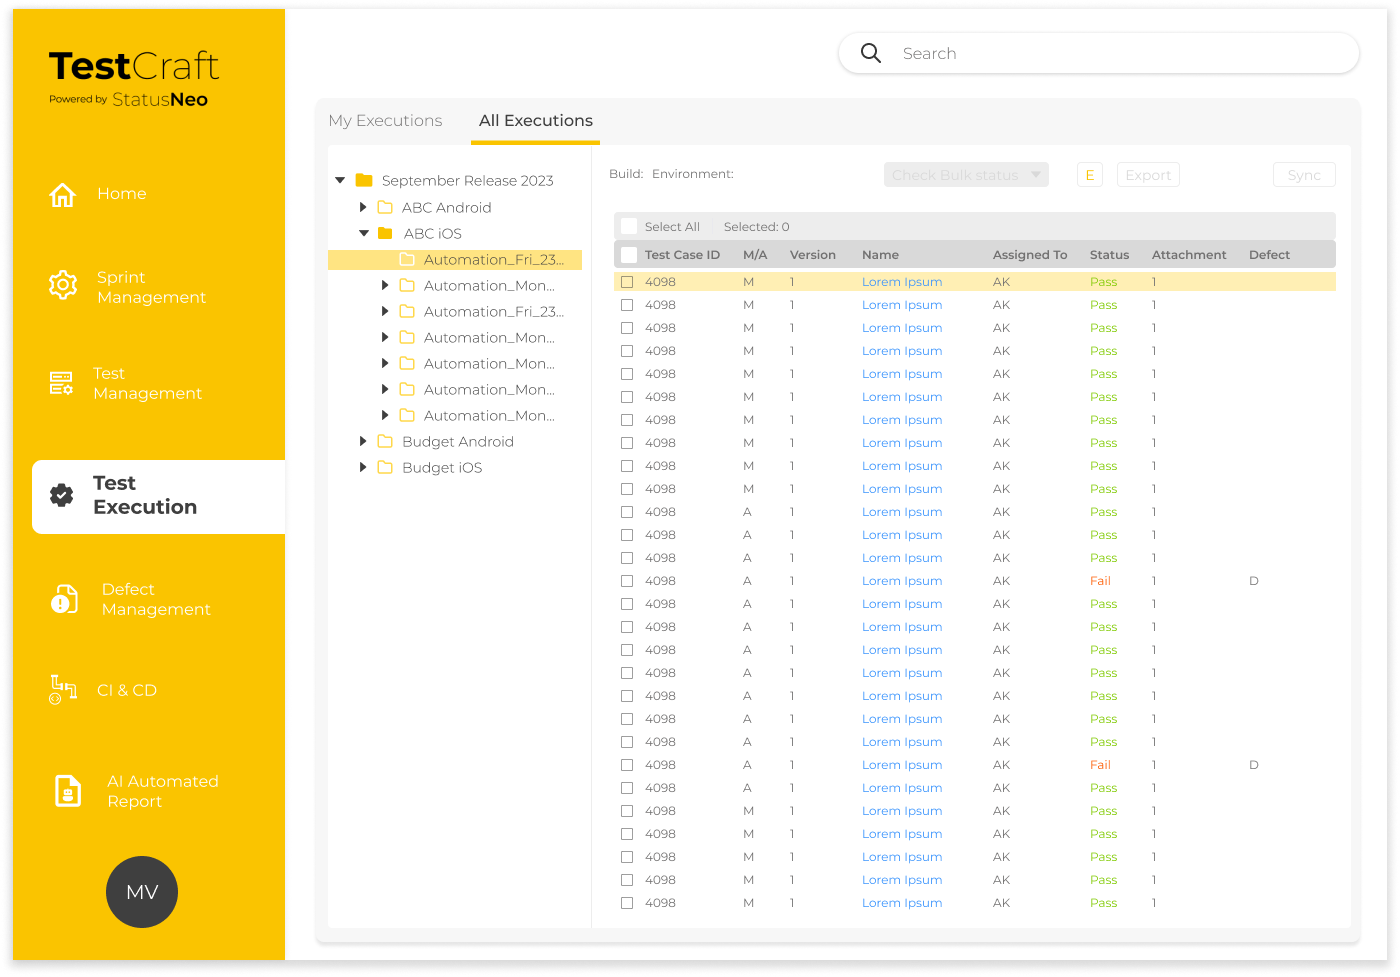Open the AI Automated Report icon
This screenshot has height=977, width=1400.
(68, 791)
